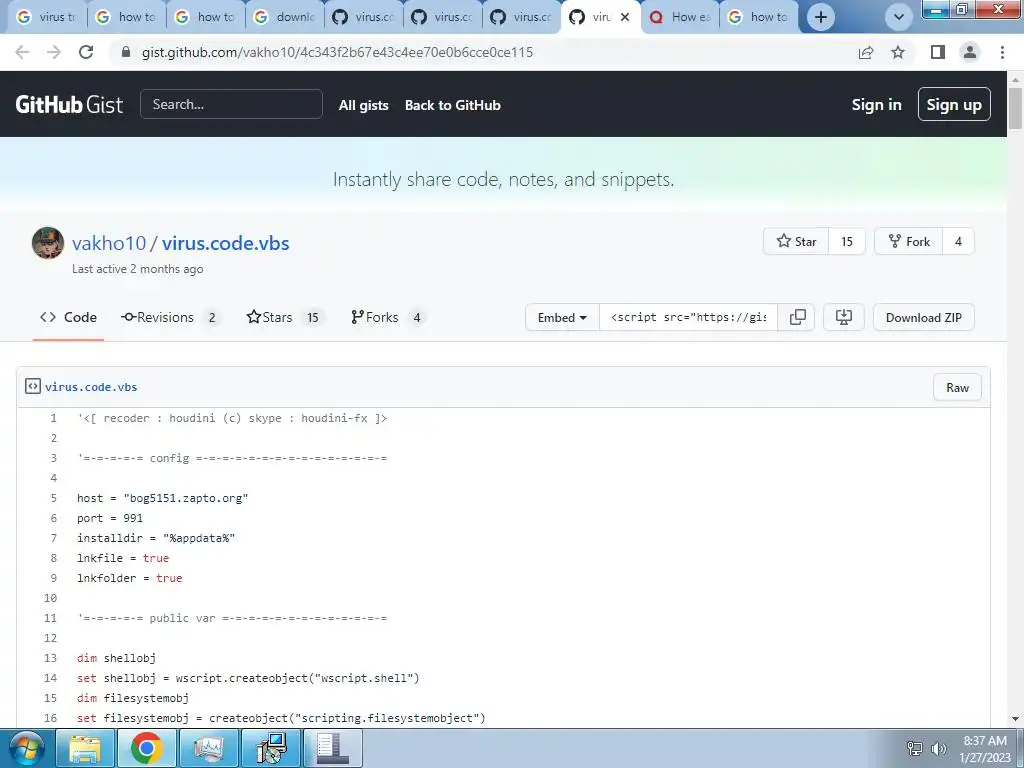View the Raw file

[957, 387]
